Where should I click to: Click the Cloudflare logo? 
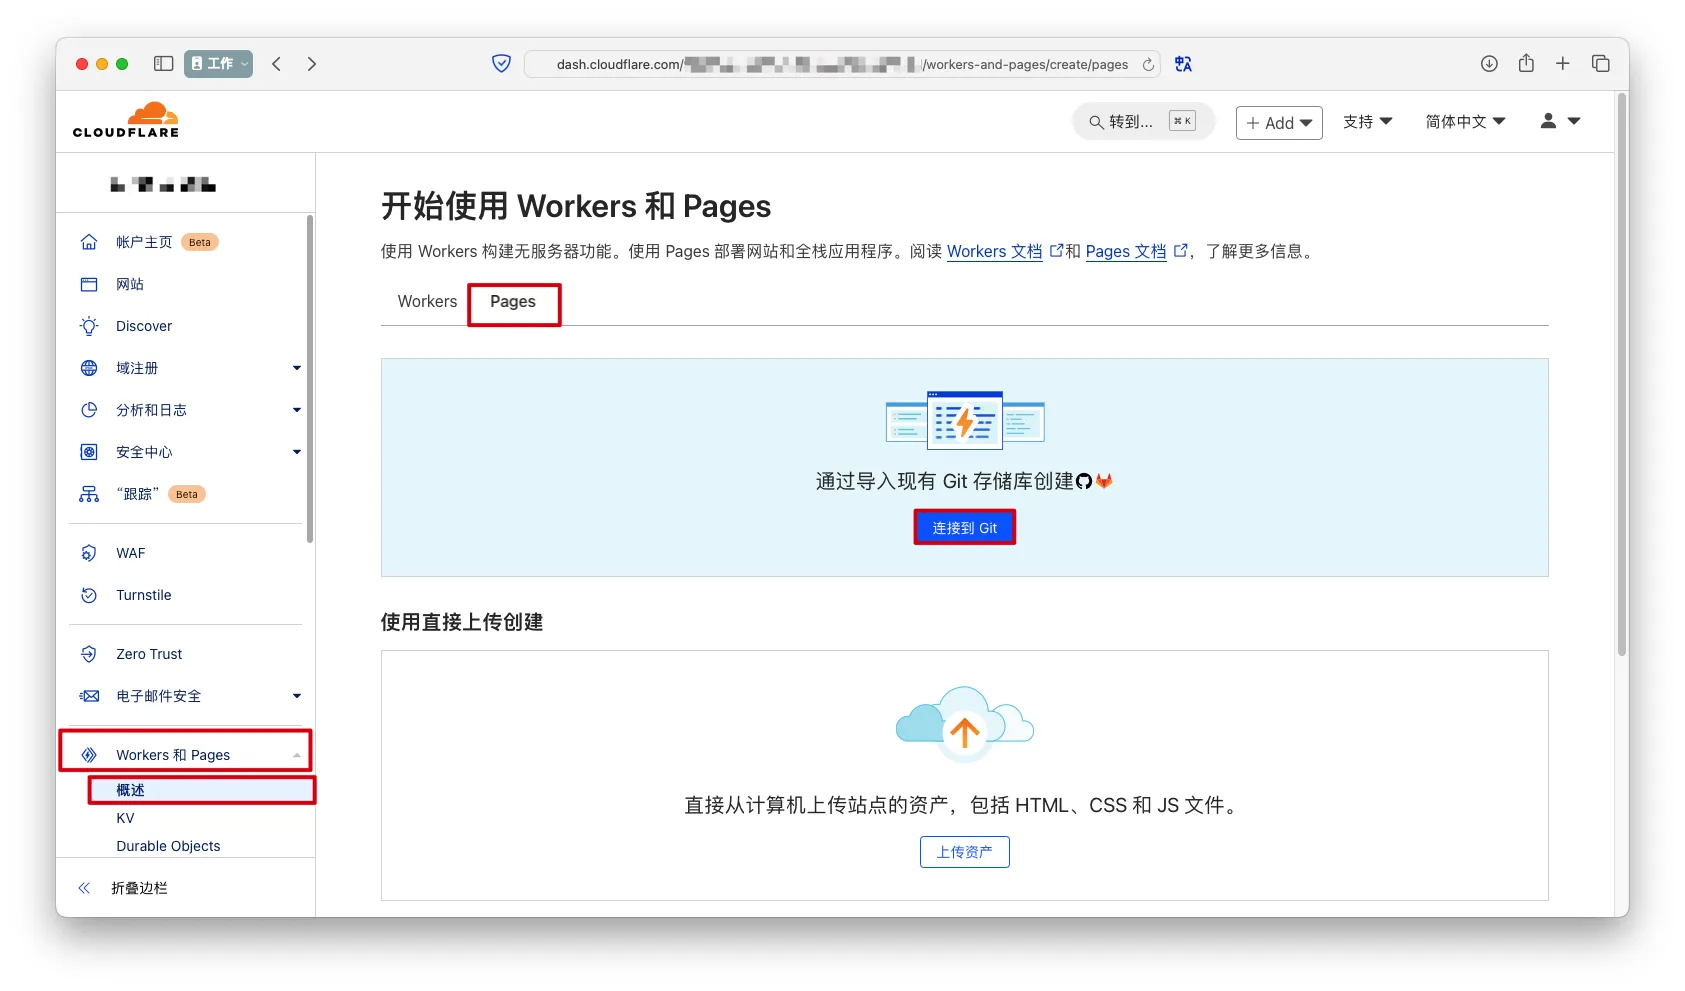click(126, 120)
